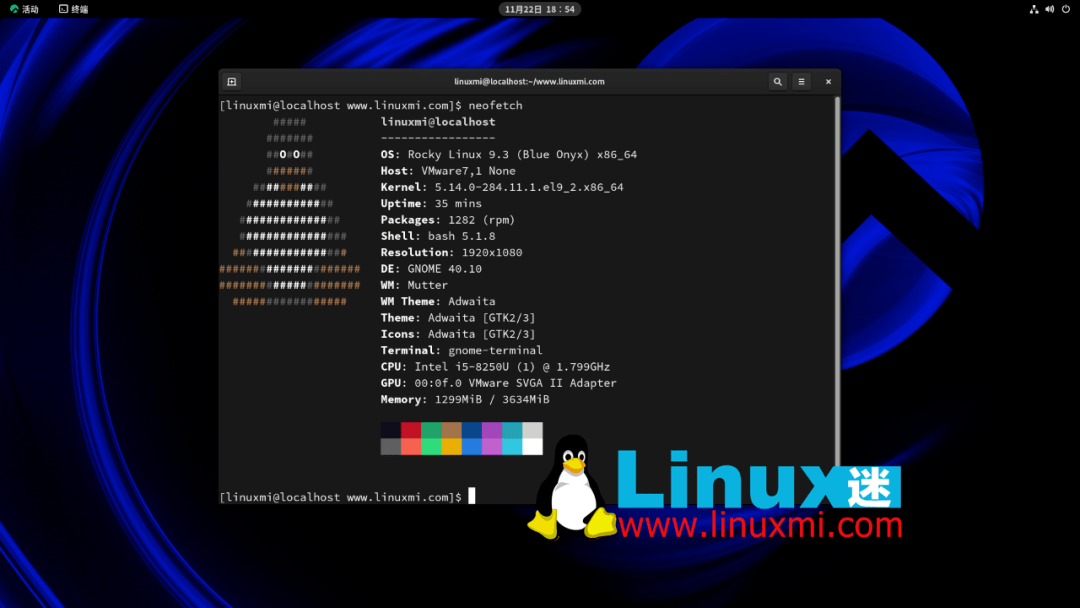Open a new terminal tab

pos(229,81)
